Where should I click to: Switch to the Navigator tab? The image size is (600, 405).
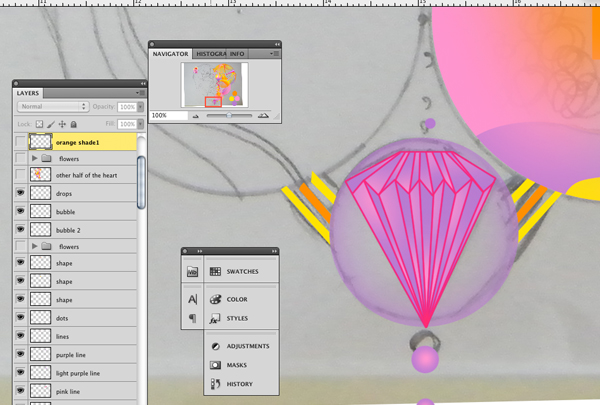point(171,54)
